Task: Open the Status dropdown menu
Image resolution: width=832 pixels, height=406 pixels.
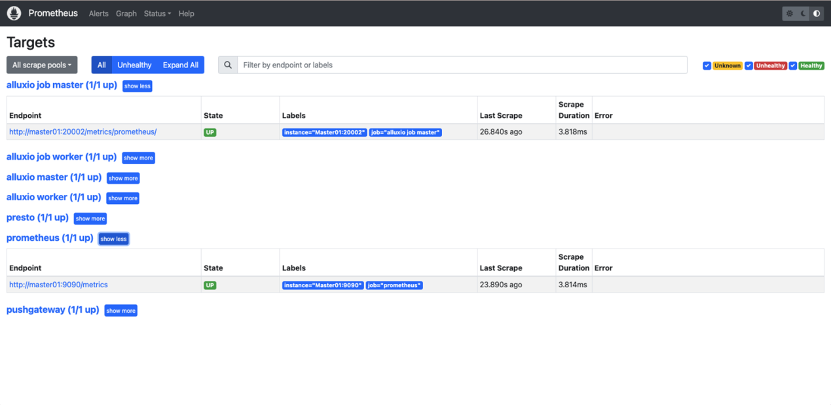Action: 157,14
